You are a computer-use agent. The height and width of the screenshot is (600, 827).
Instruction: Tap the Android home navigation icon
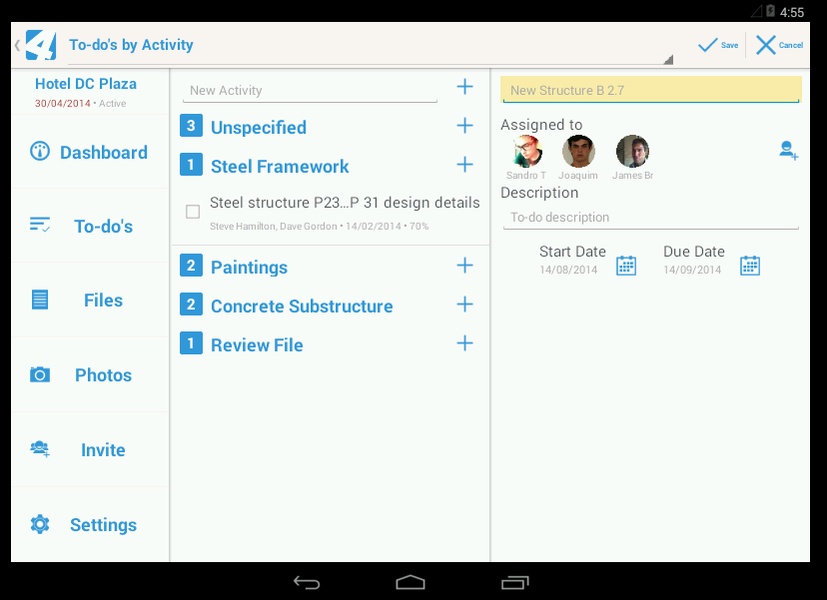tap(410, 582)
